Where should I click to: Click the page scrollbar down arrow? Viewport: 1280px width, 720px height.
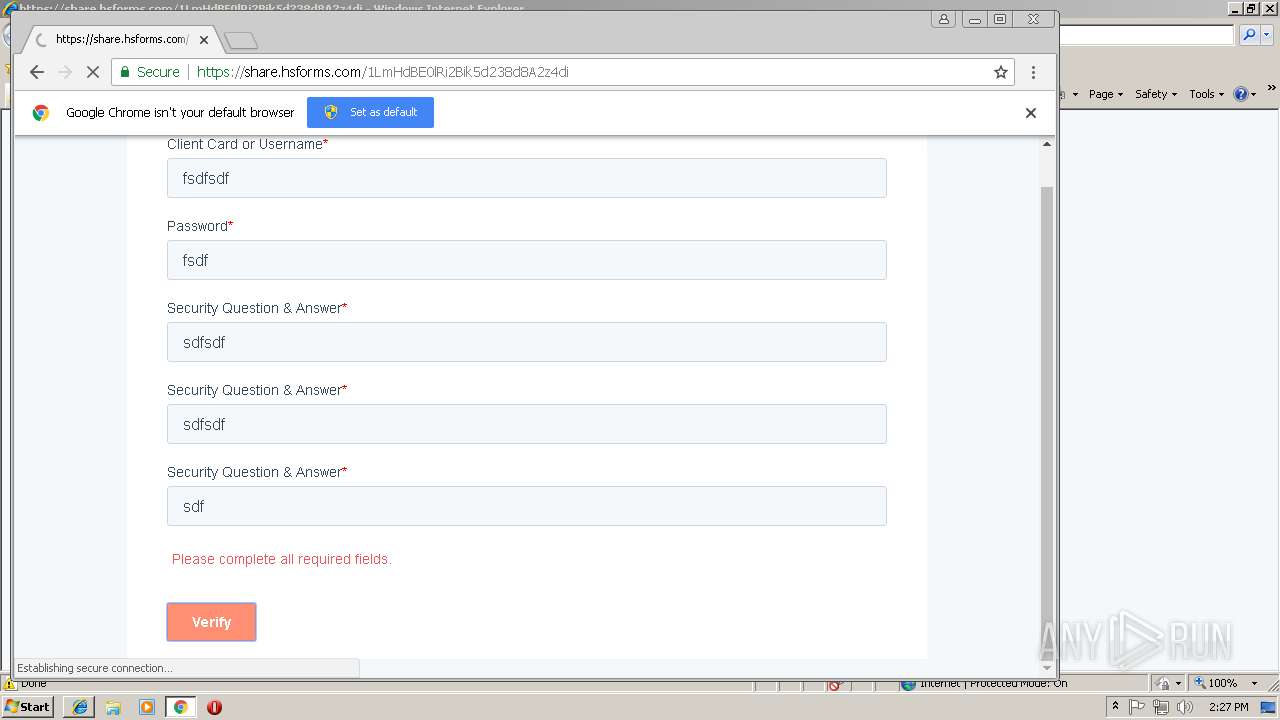click(x=1047, y=668)
